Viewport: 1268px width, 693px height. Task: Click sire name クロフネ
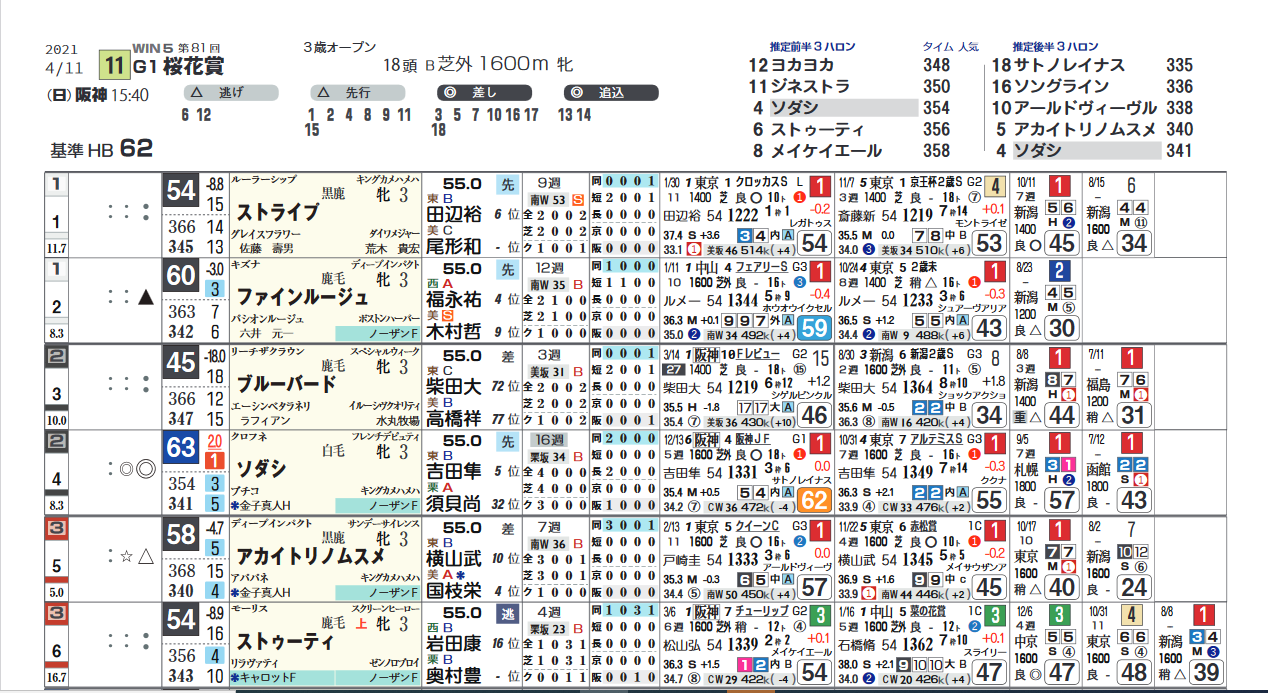point(250,438)
